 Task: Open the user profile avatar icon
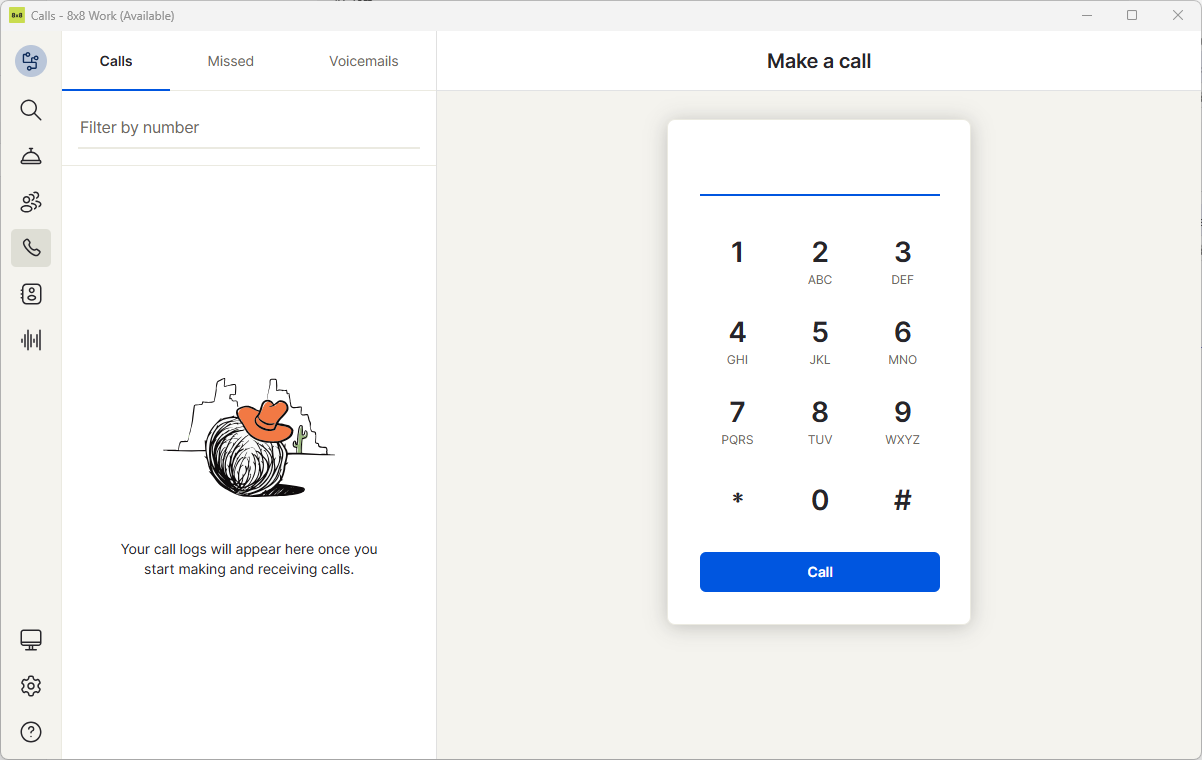pos(31,61)
